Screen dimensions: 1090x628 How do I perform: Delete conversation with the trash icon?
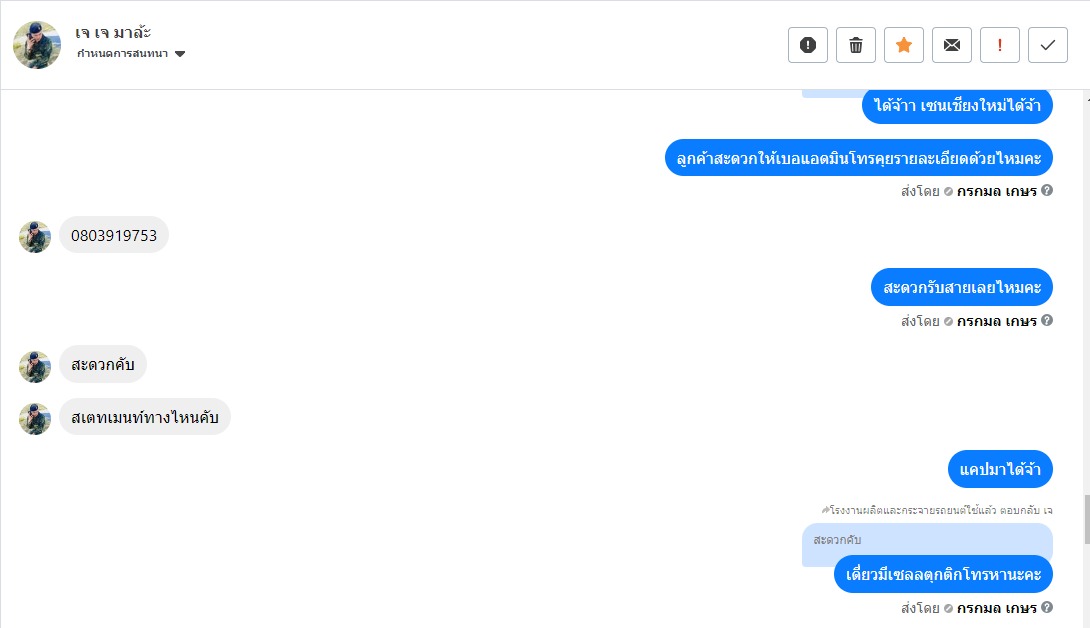tap(856, 45)
